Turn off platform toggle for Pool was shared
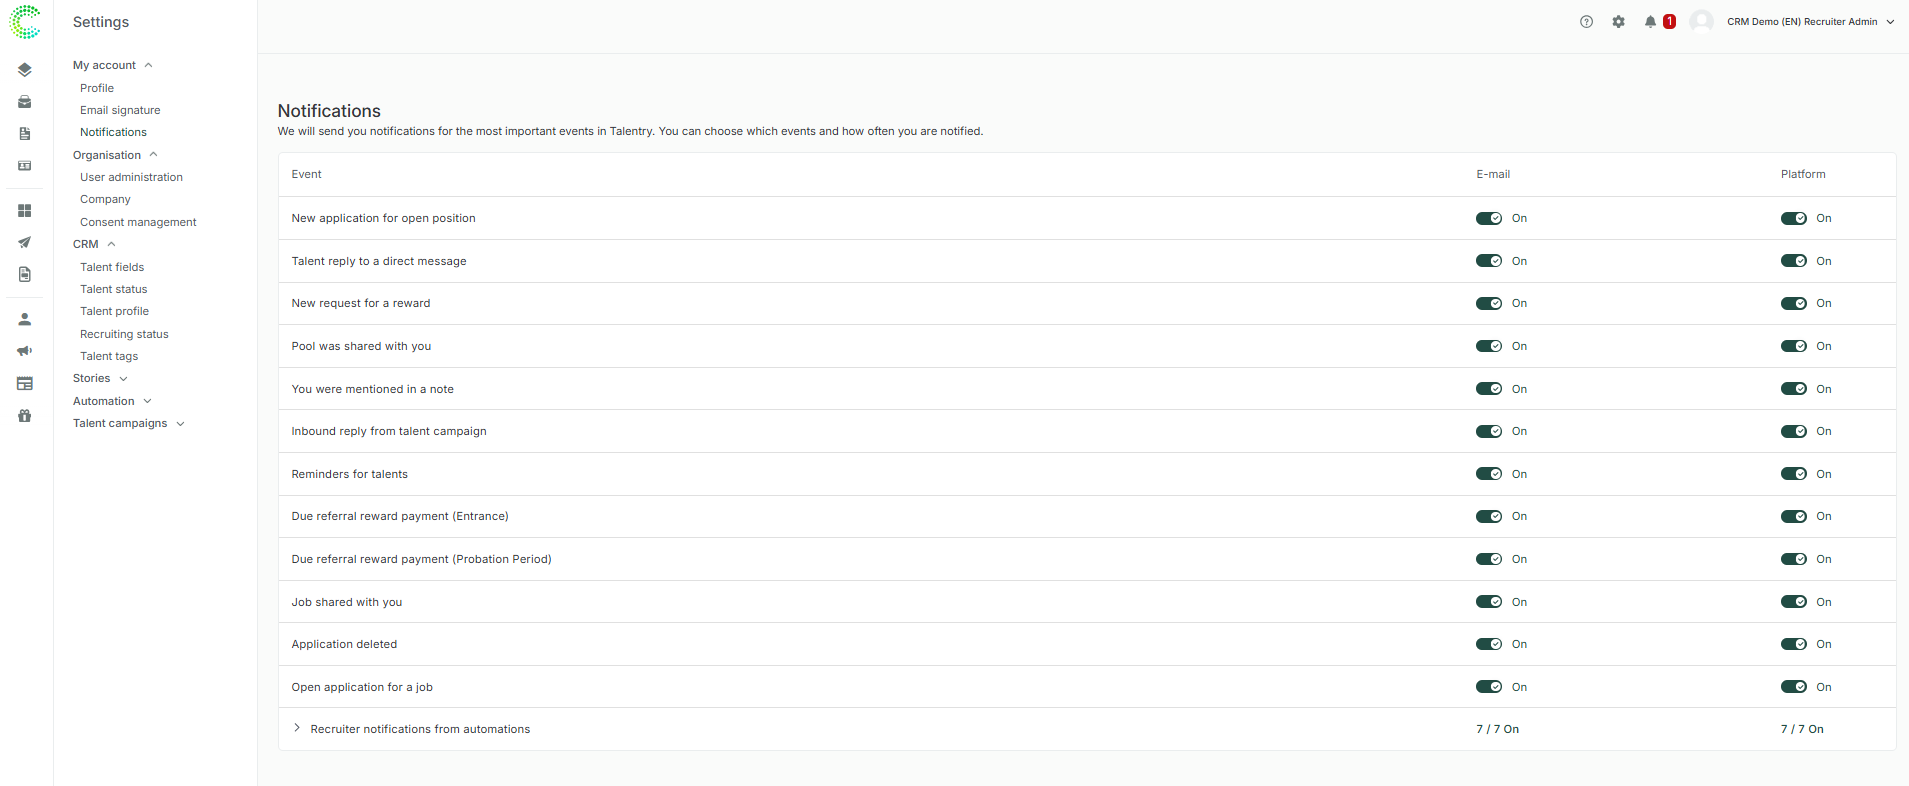 [1793, 347]
